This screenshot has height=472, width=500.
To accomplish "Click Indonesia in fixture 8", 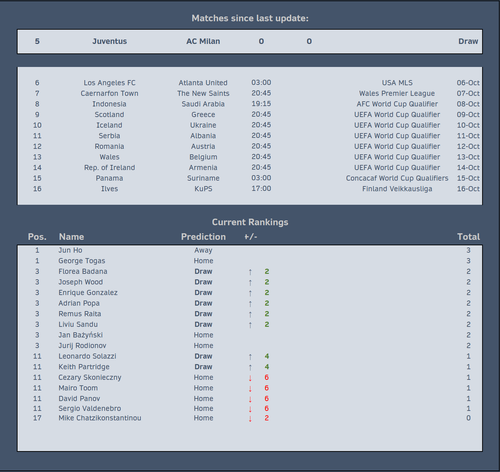I will [x=109, y=104].
